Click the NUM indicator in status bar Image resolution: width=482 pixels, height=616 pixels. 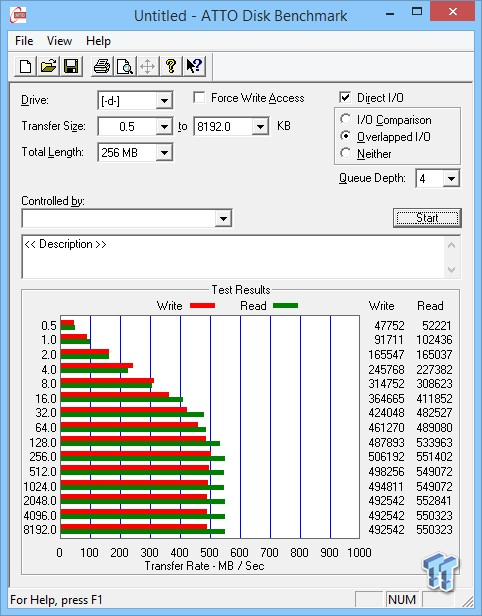401,600
